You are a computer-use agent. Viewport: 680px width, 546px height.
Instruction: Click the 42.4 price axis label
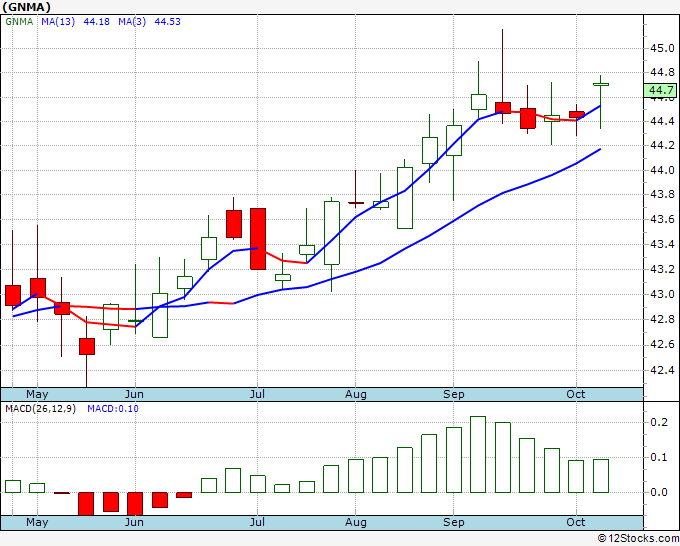(x=662, y=370)
